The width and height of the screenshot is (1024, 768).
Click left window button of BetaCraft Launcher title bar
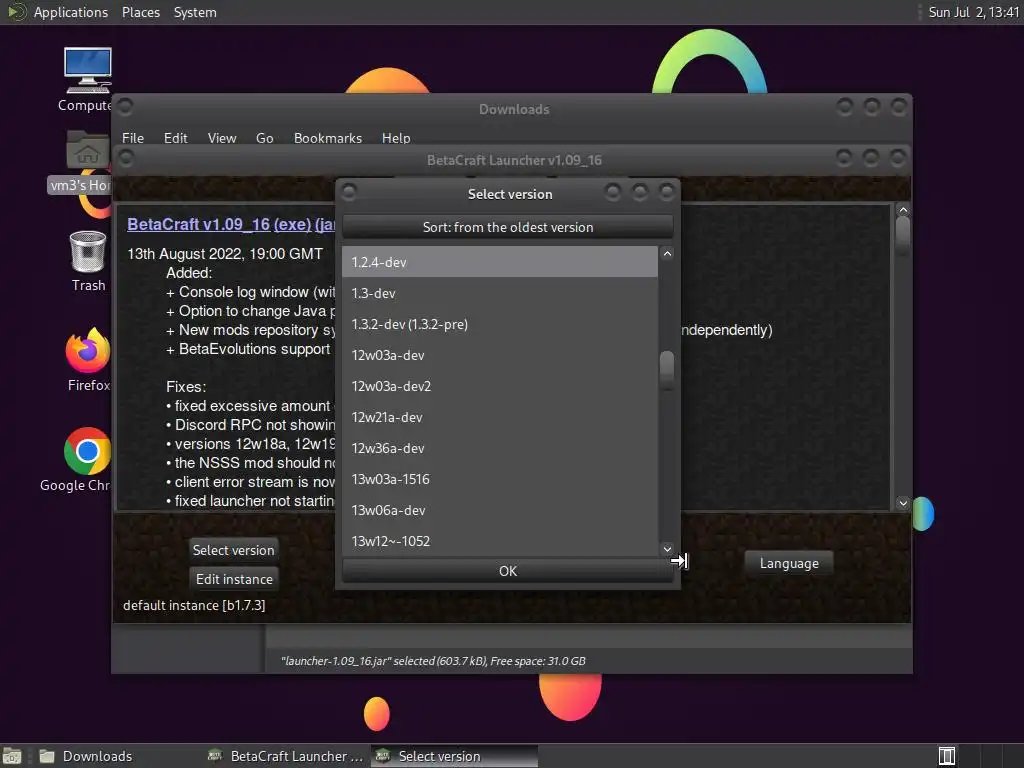click(x=126, y=157)
